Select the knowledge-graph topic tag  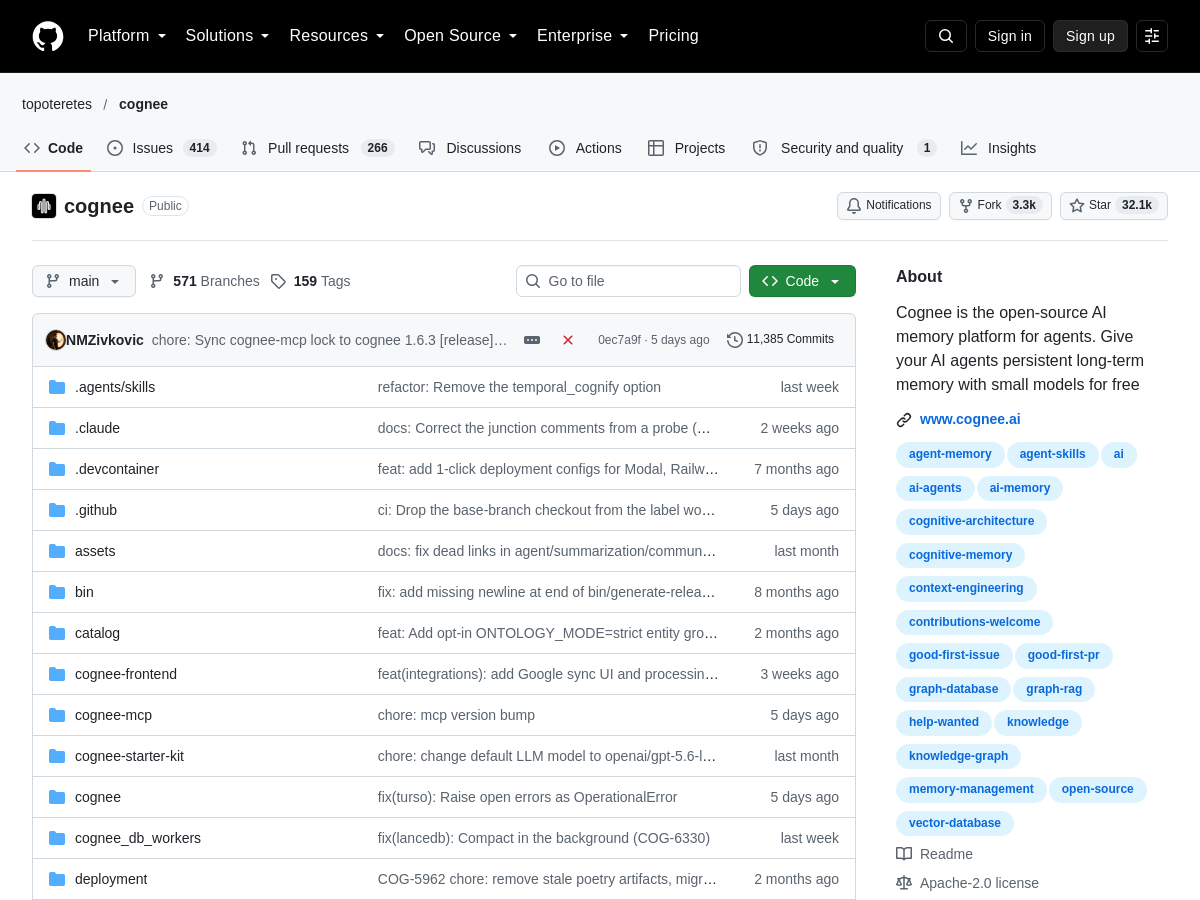pos(958,756)
